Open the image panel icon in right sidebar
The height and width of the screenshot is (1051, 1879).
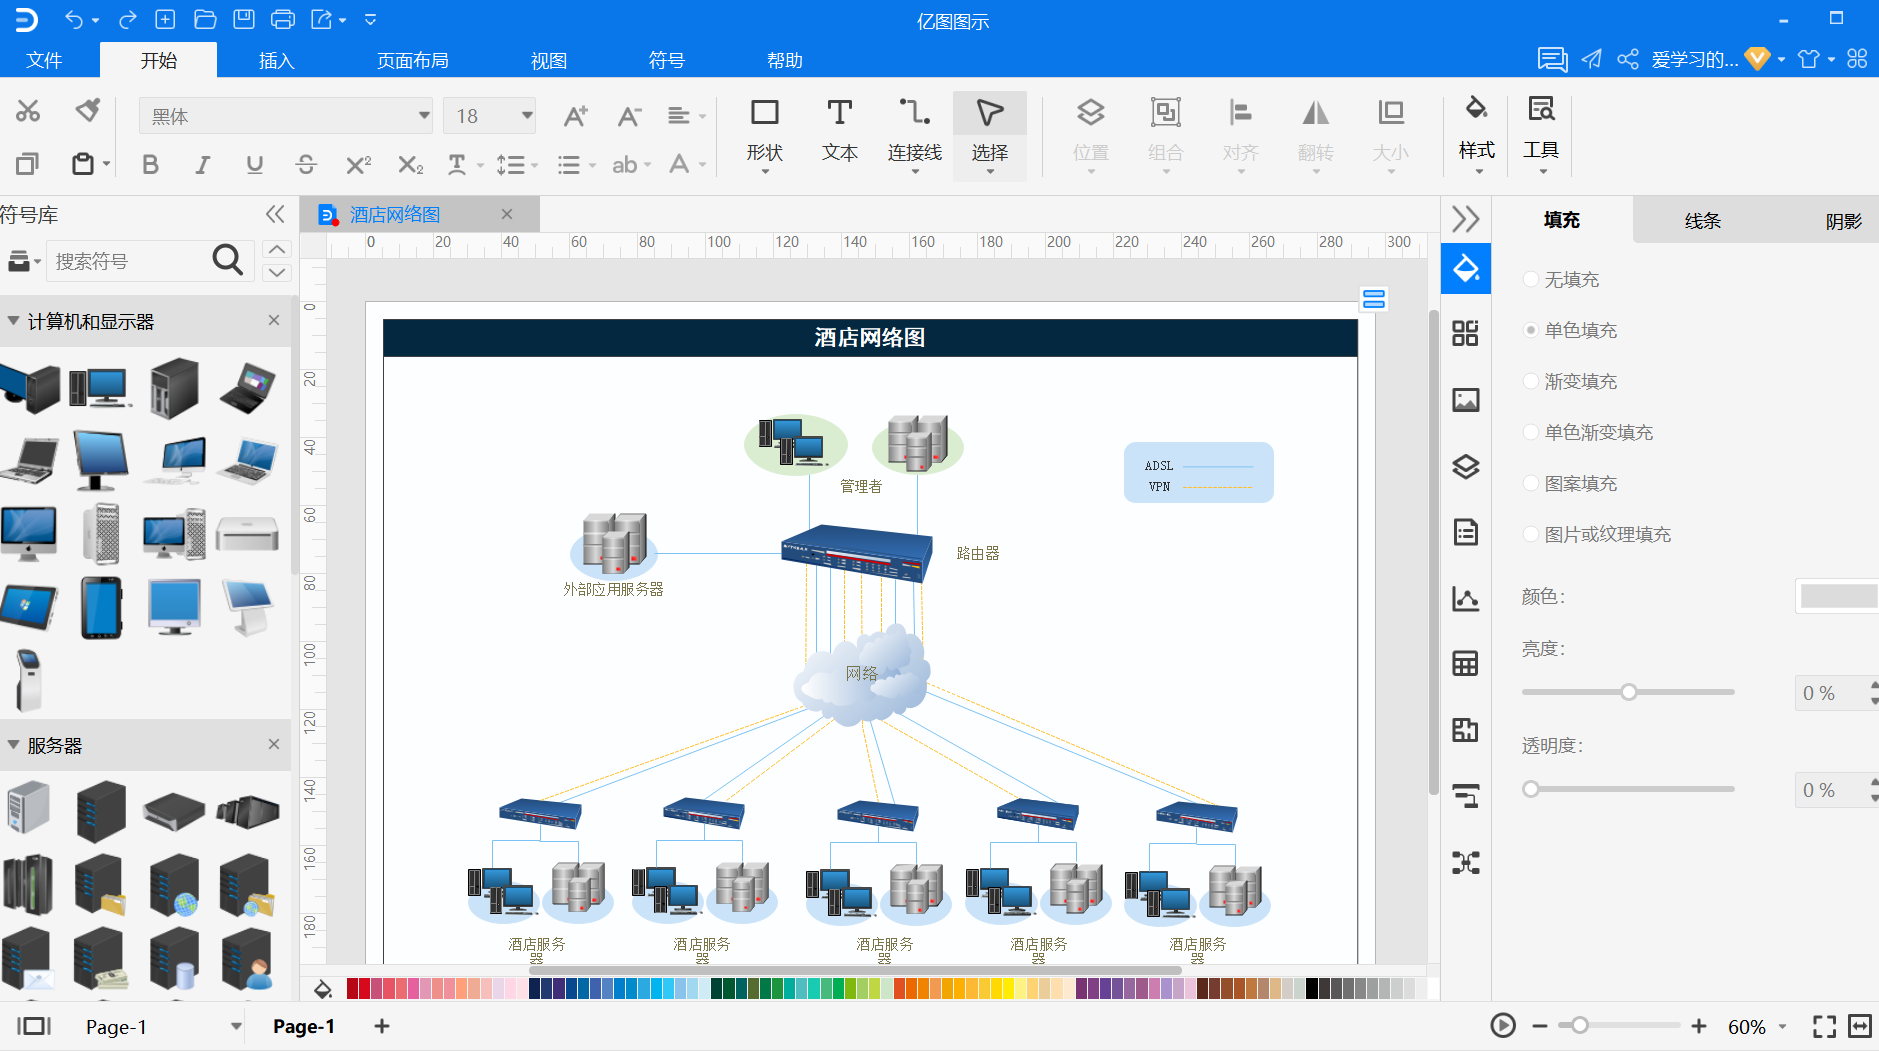[1466, 400]
